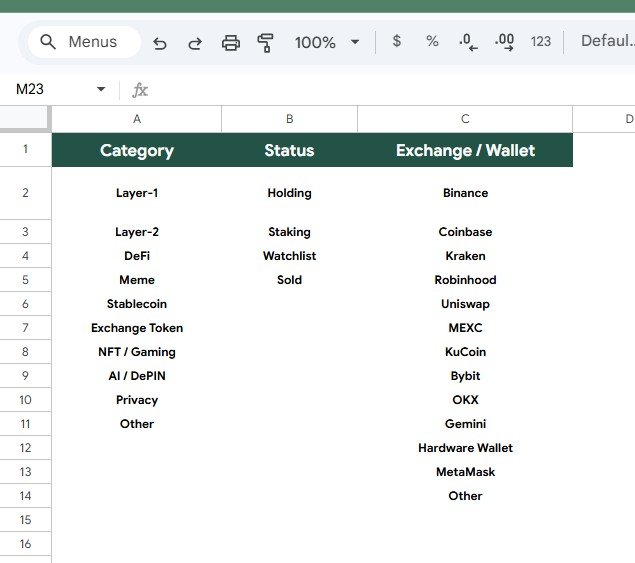
Task: Select row 7 header
Action: (26, 328)
